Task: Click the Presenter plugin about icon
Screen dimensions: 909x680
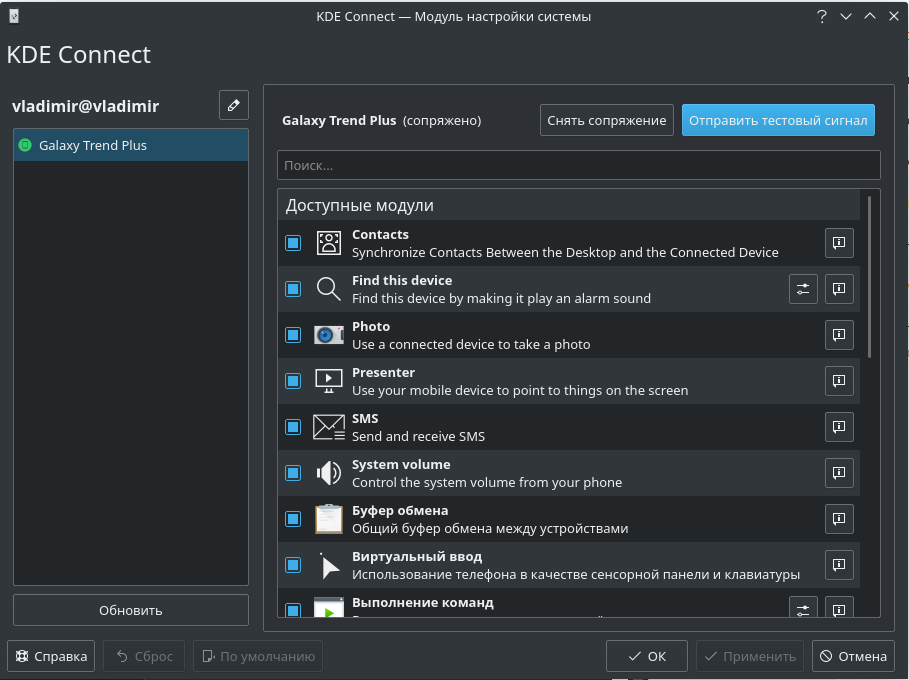Action: click(838, 381)
